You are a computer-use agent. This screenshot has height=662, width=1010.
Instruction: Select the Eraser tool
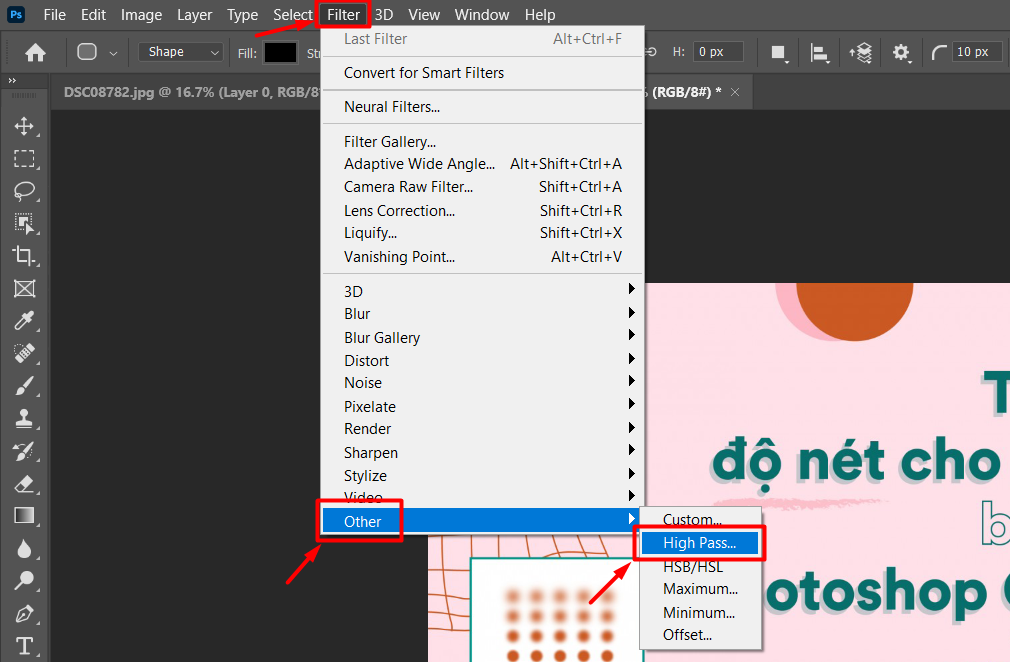click(24, 484)
